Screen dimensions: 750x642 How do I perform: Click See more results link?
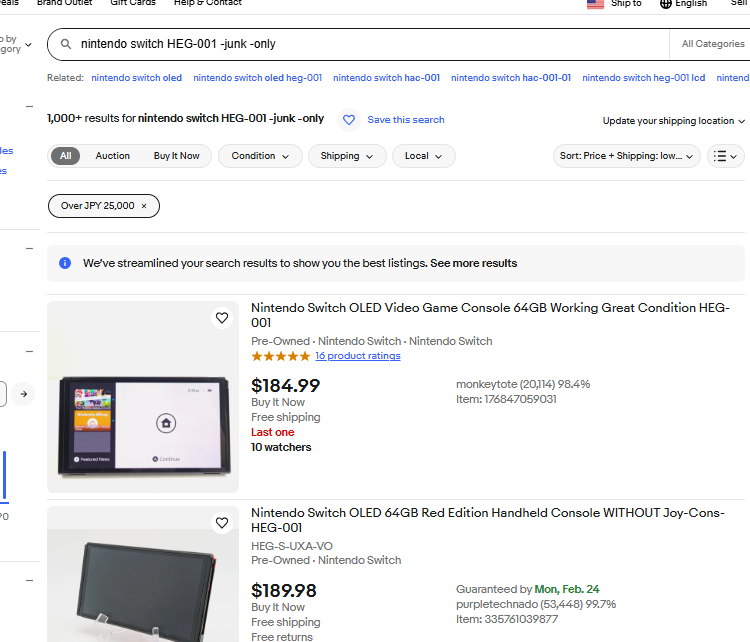473,263
